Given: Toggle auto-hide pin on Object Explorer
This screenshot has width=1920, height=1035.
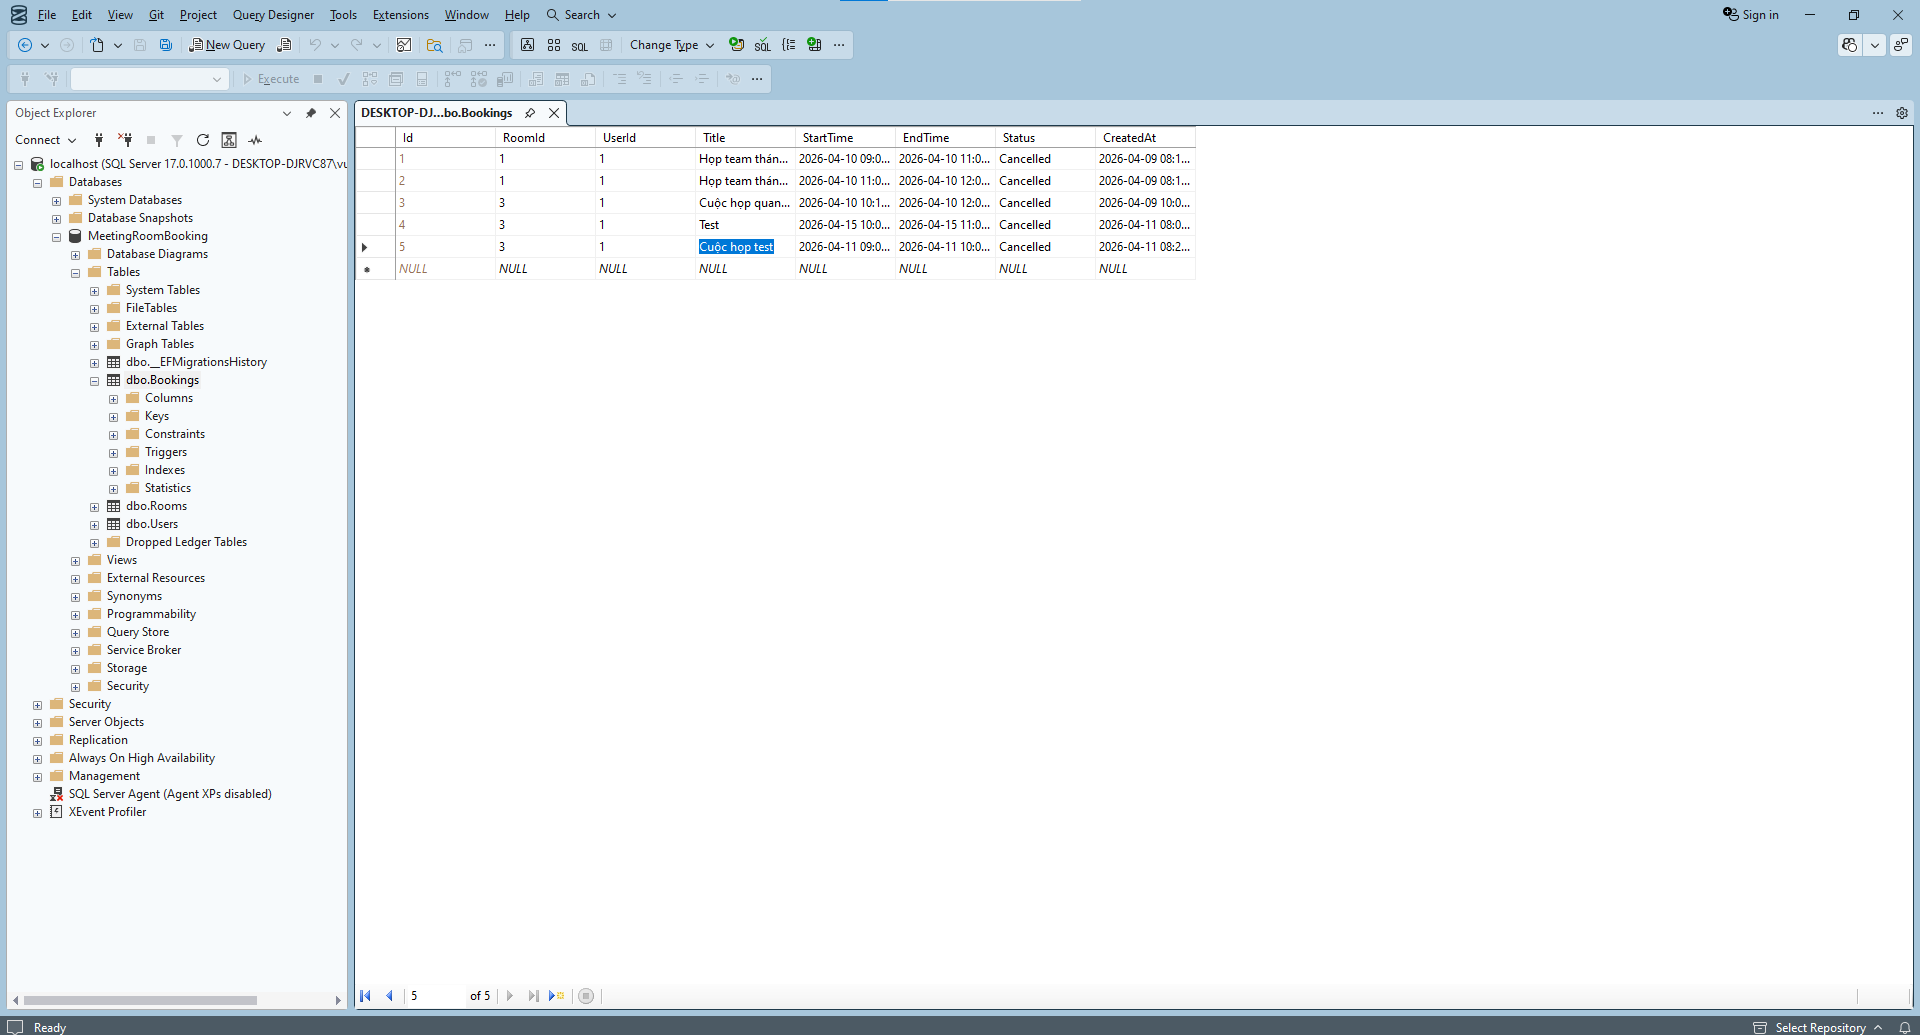Looking at the screenshot, I should (x=311, y=113).
